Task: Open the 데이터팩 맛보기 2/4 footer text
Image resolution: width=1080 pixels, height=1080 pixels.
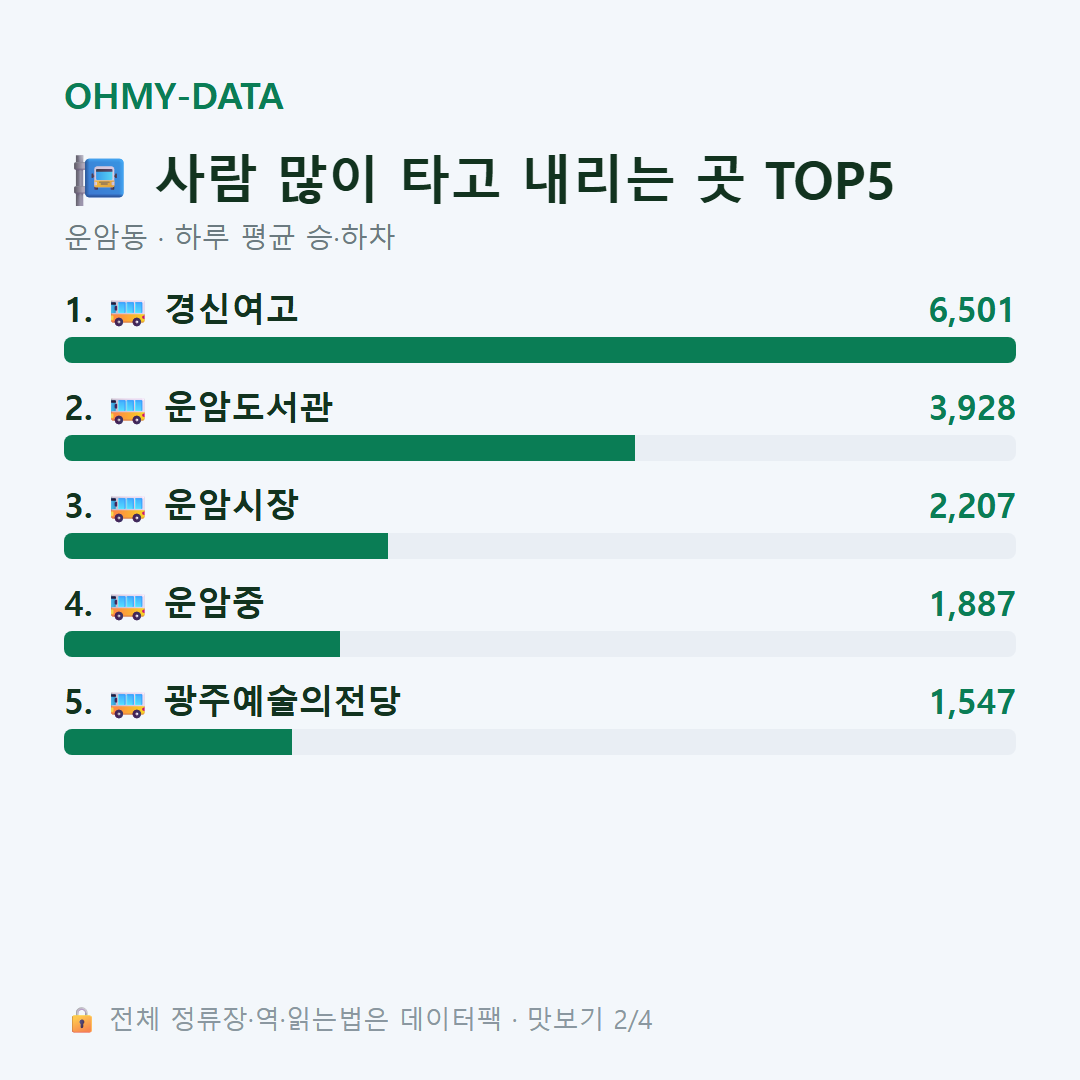Action: (x=381, y=1019)
